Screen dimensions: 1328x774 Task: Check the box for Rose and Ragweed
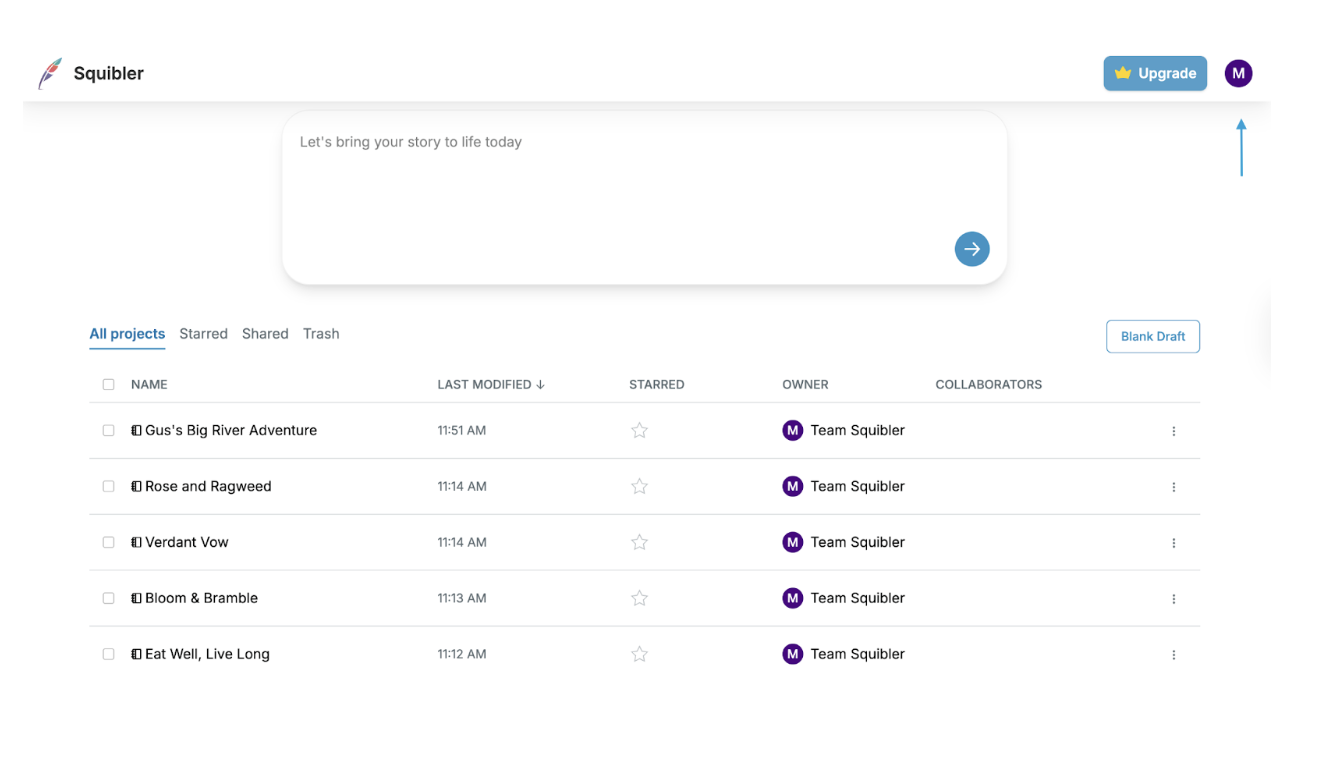[108, 487]
